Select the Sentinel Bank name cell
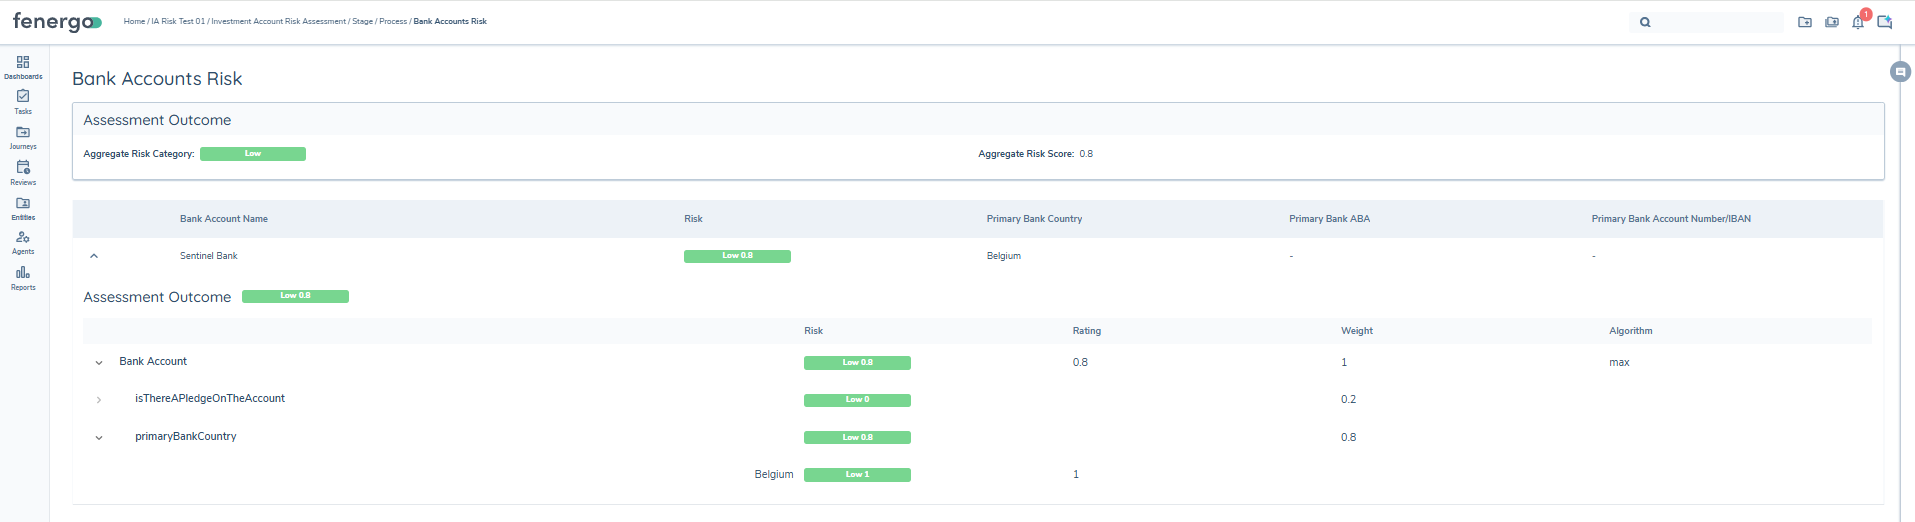This screenshot has height=522, width=1915. tap(209, 256)
